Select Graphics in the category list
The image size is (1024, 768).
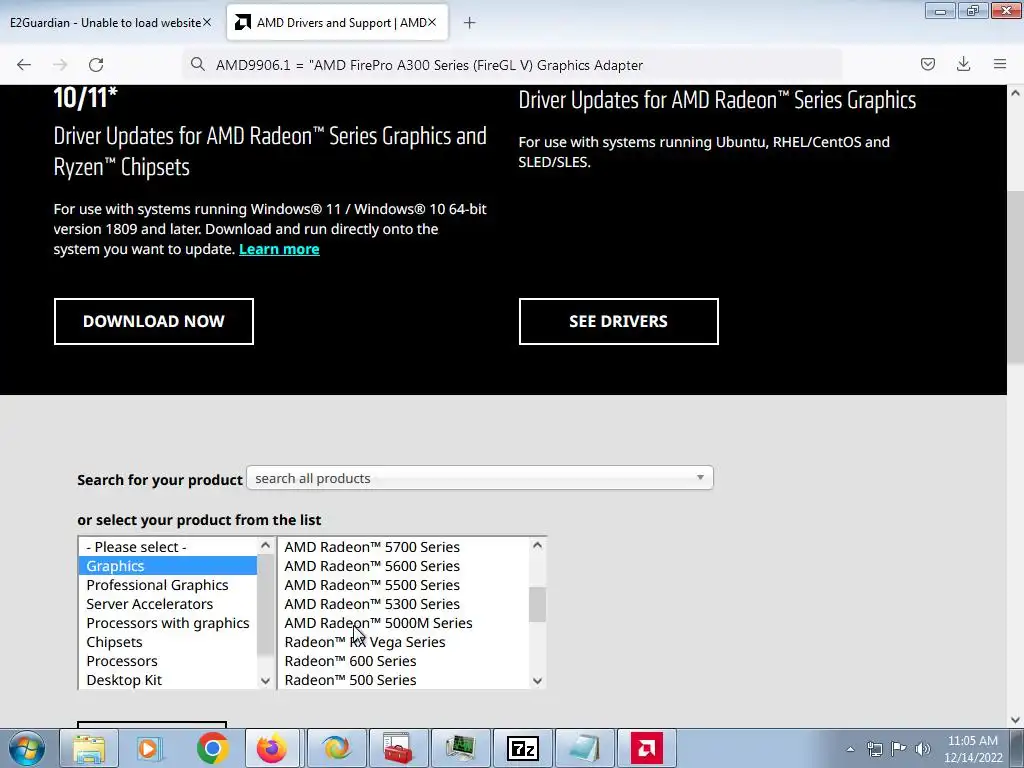[x=168, y=566]
